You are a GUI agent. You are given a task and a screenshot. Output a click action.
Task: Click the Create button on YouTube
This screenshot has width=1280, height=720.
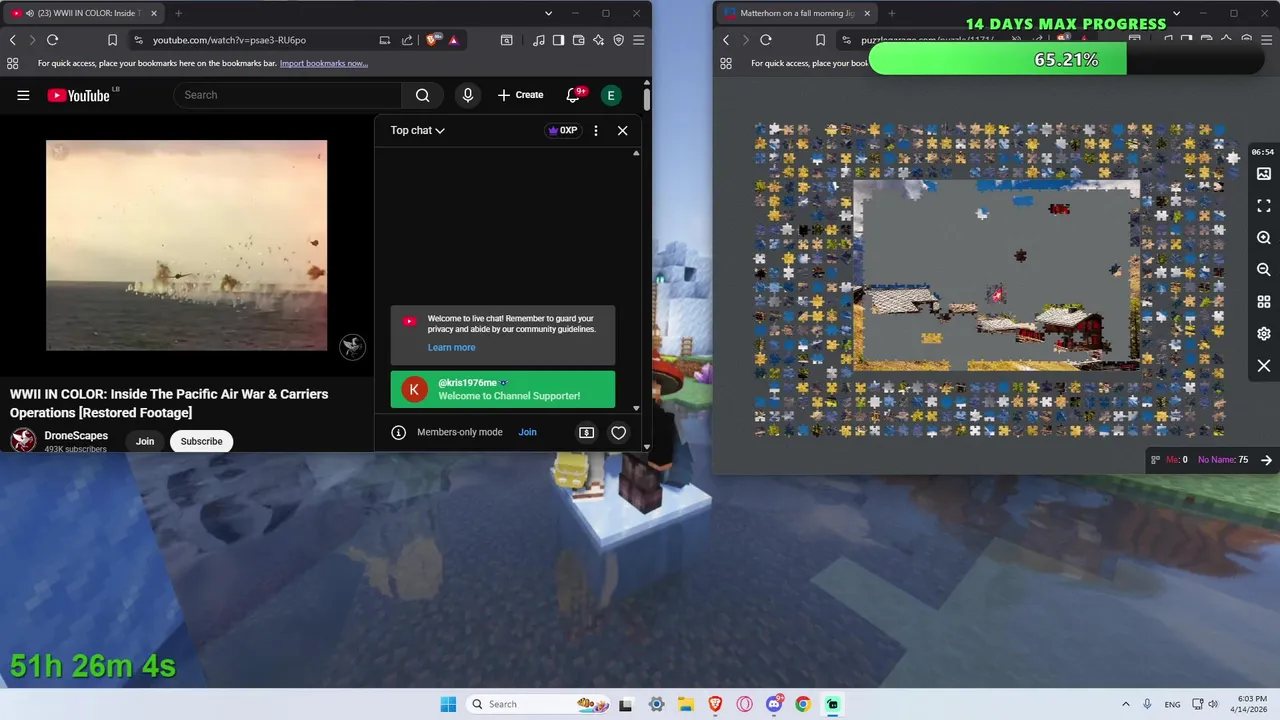pyautogui.click(x=520, y=95)
